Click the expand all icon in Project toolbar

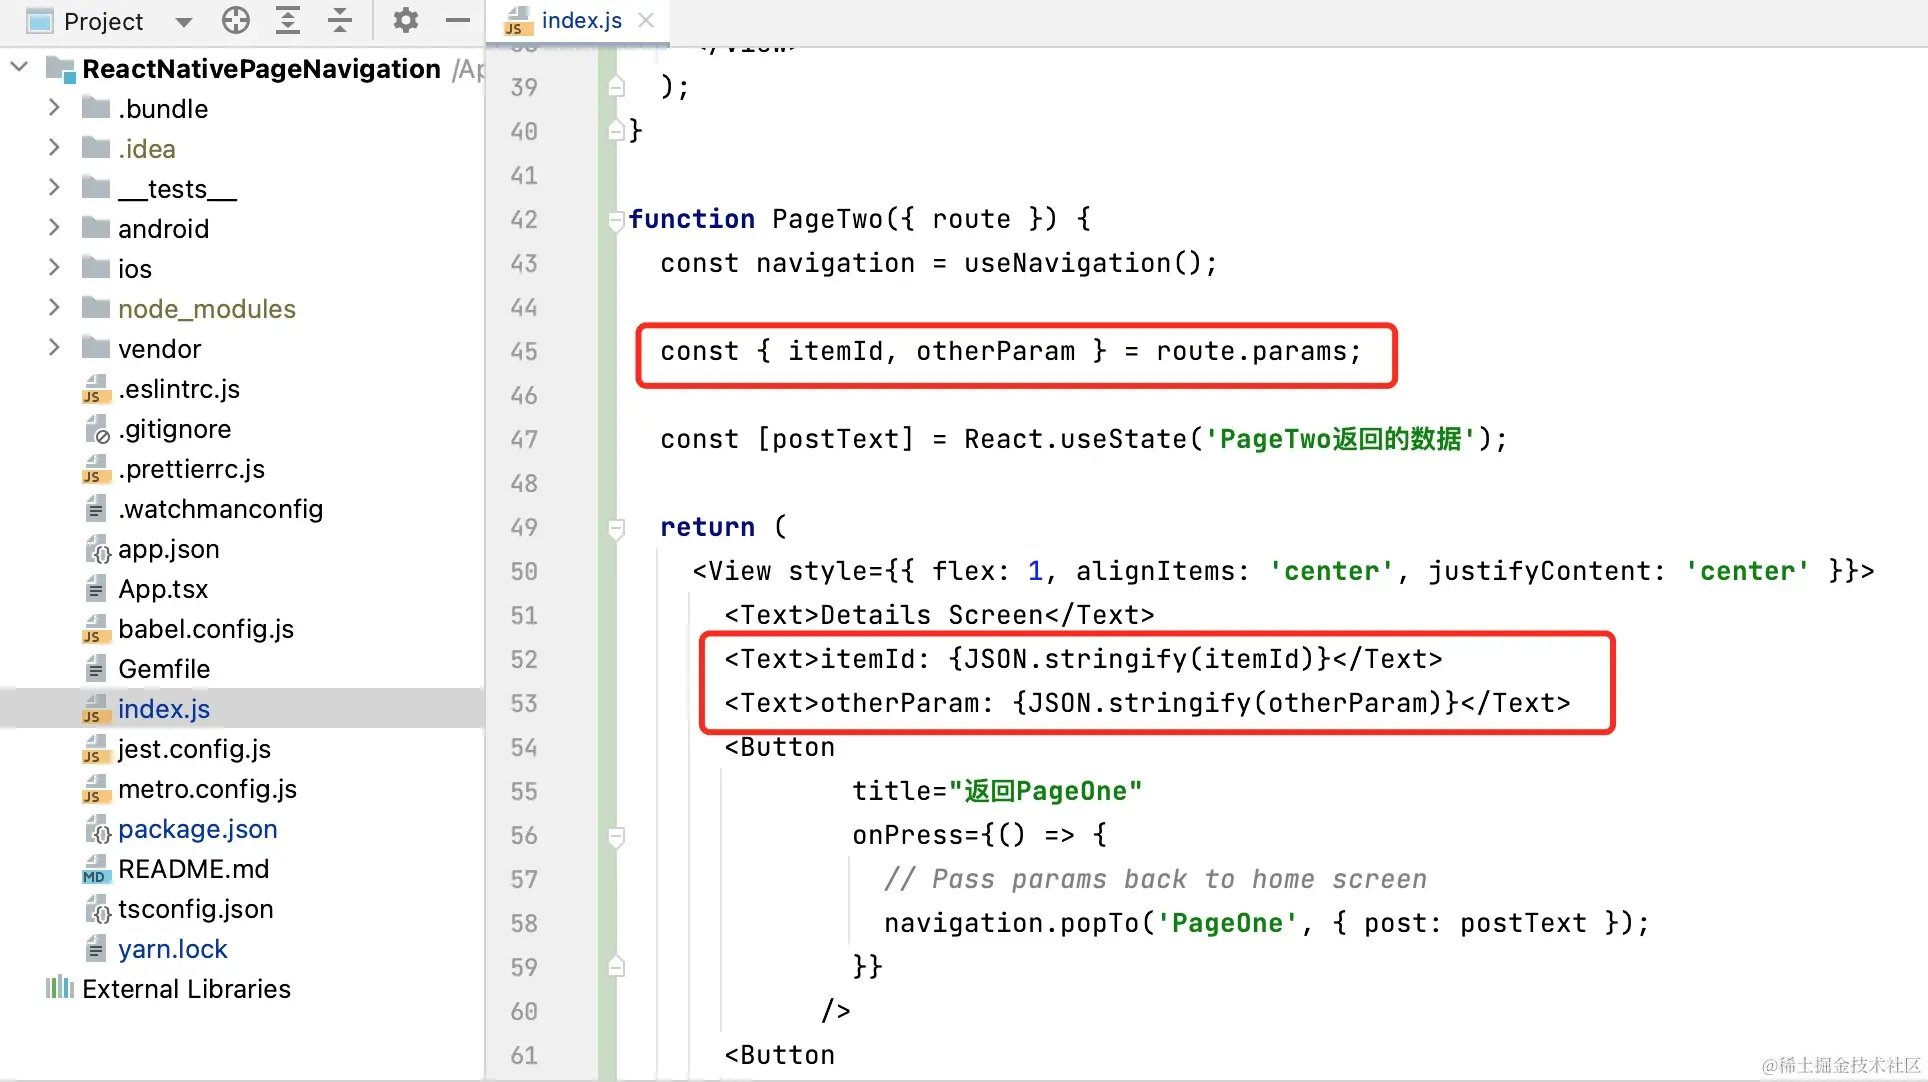tap(288, 20)
